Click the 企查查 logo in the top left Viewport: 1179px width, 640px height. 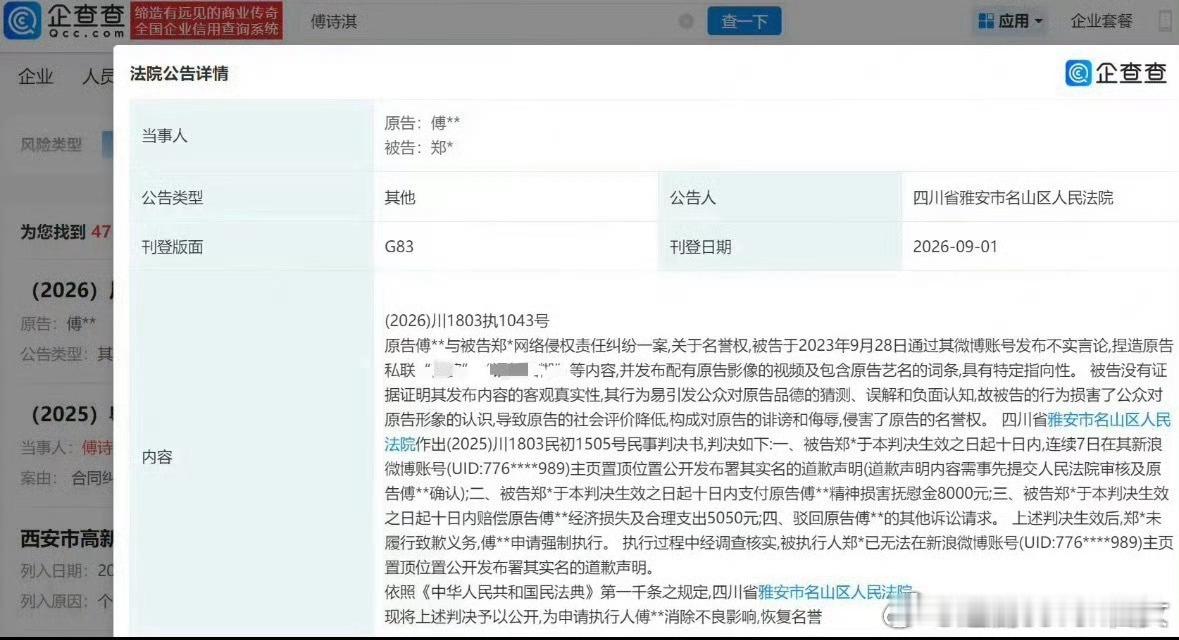[x=64, y=20]
